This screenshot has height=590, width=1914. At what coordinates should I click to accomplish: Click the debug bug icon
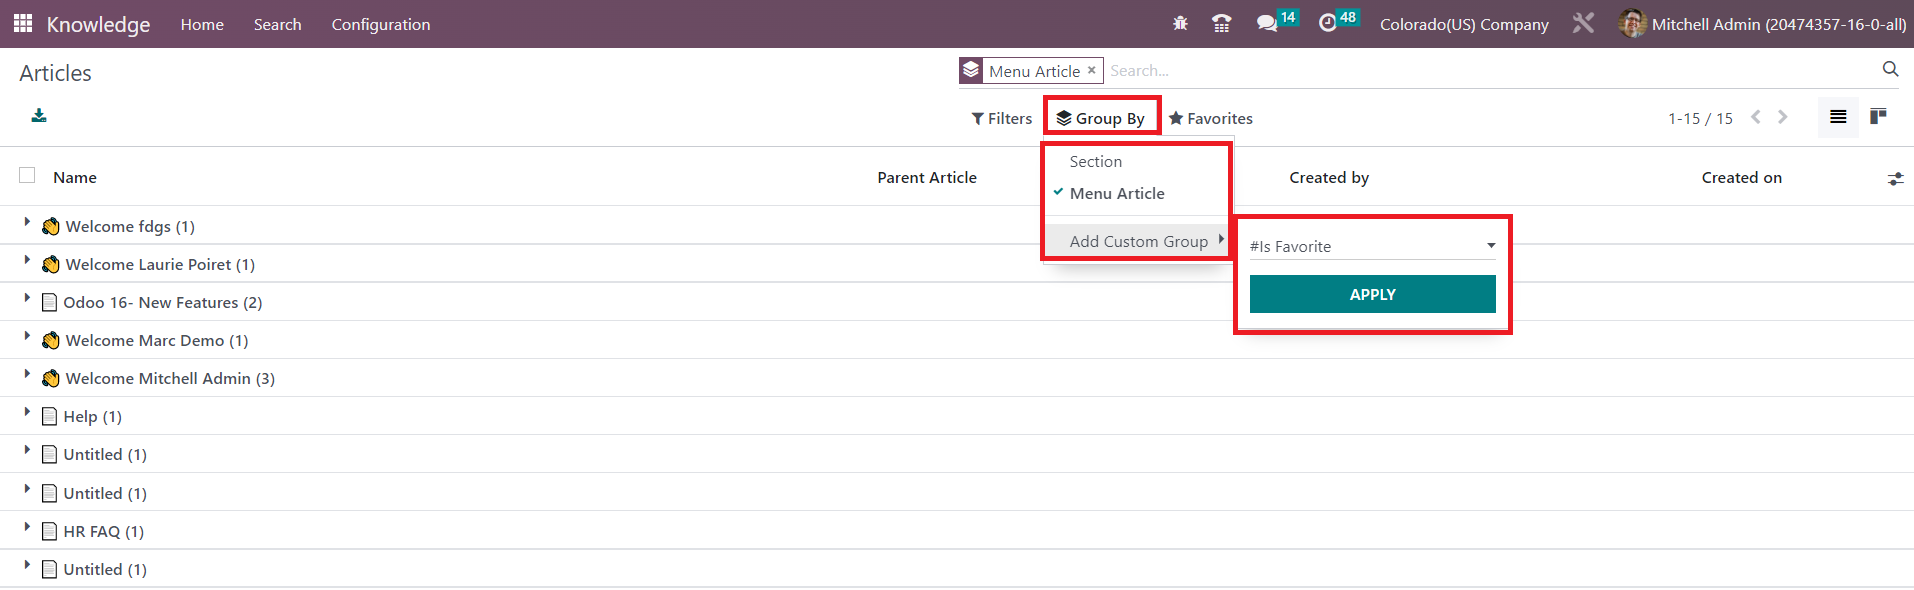[1180, 23]
